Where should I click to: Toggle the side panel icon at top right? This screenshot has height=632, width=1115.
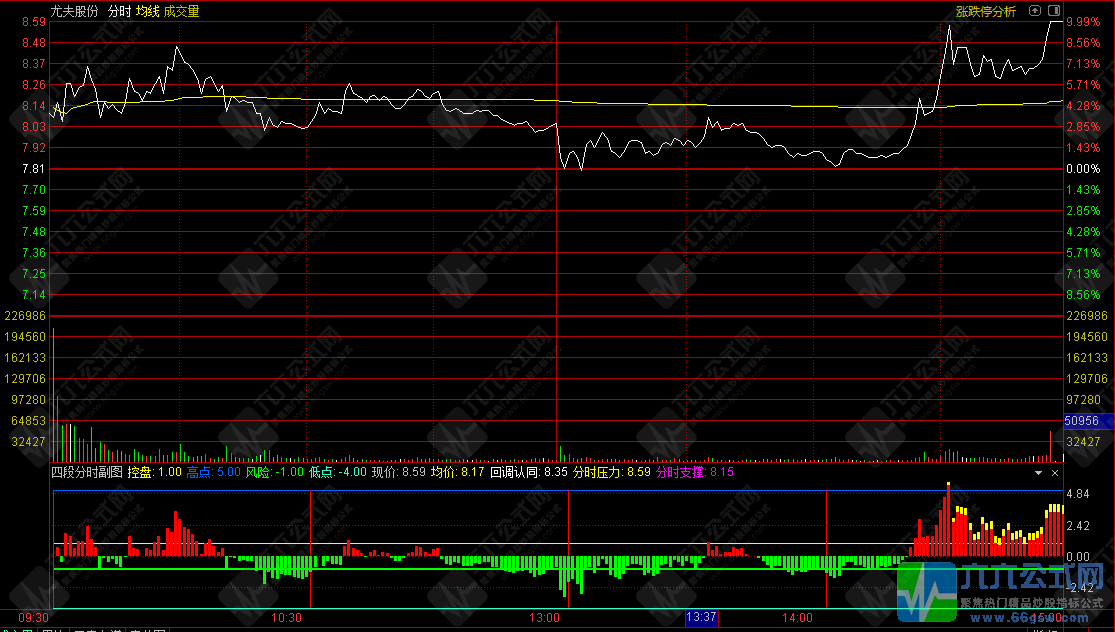(x=1053, y=11)
